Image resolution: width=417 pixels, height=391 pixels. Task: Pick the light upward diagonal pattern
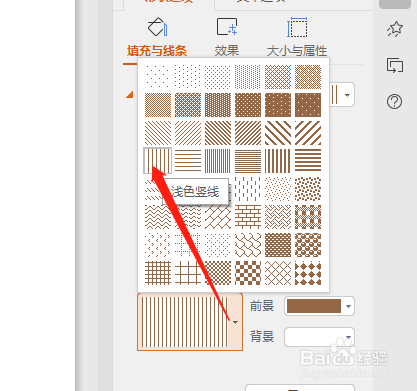tap(188, 133)
